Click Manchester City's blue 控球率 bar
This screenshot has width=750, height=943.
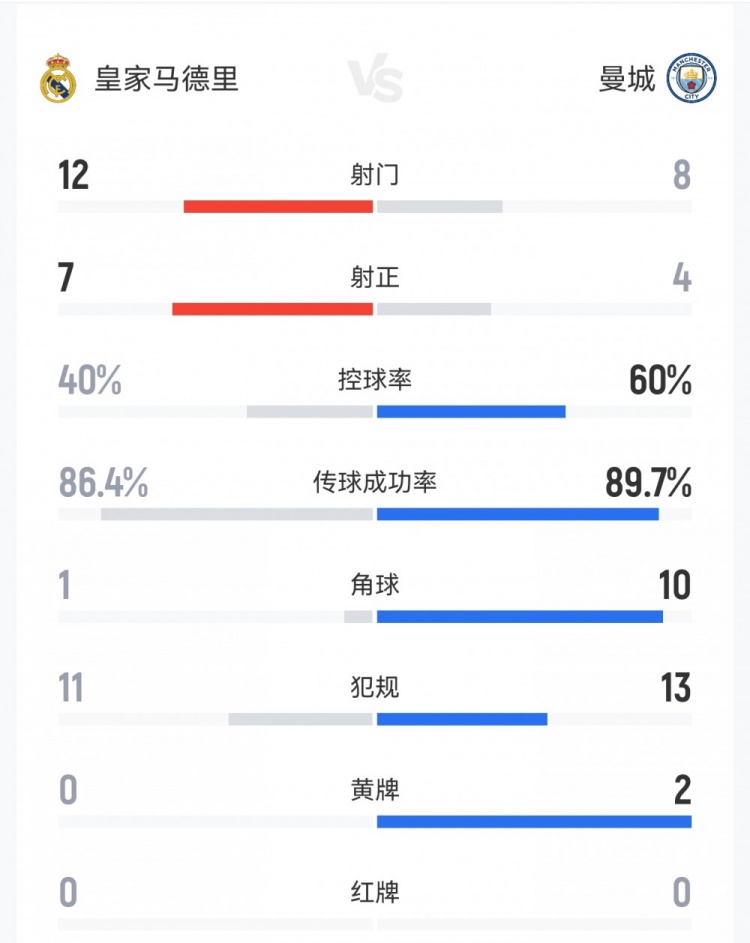471,411
